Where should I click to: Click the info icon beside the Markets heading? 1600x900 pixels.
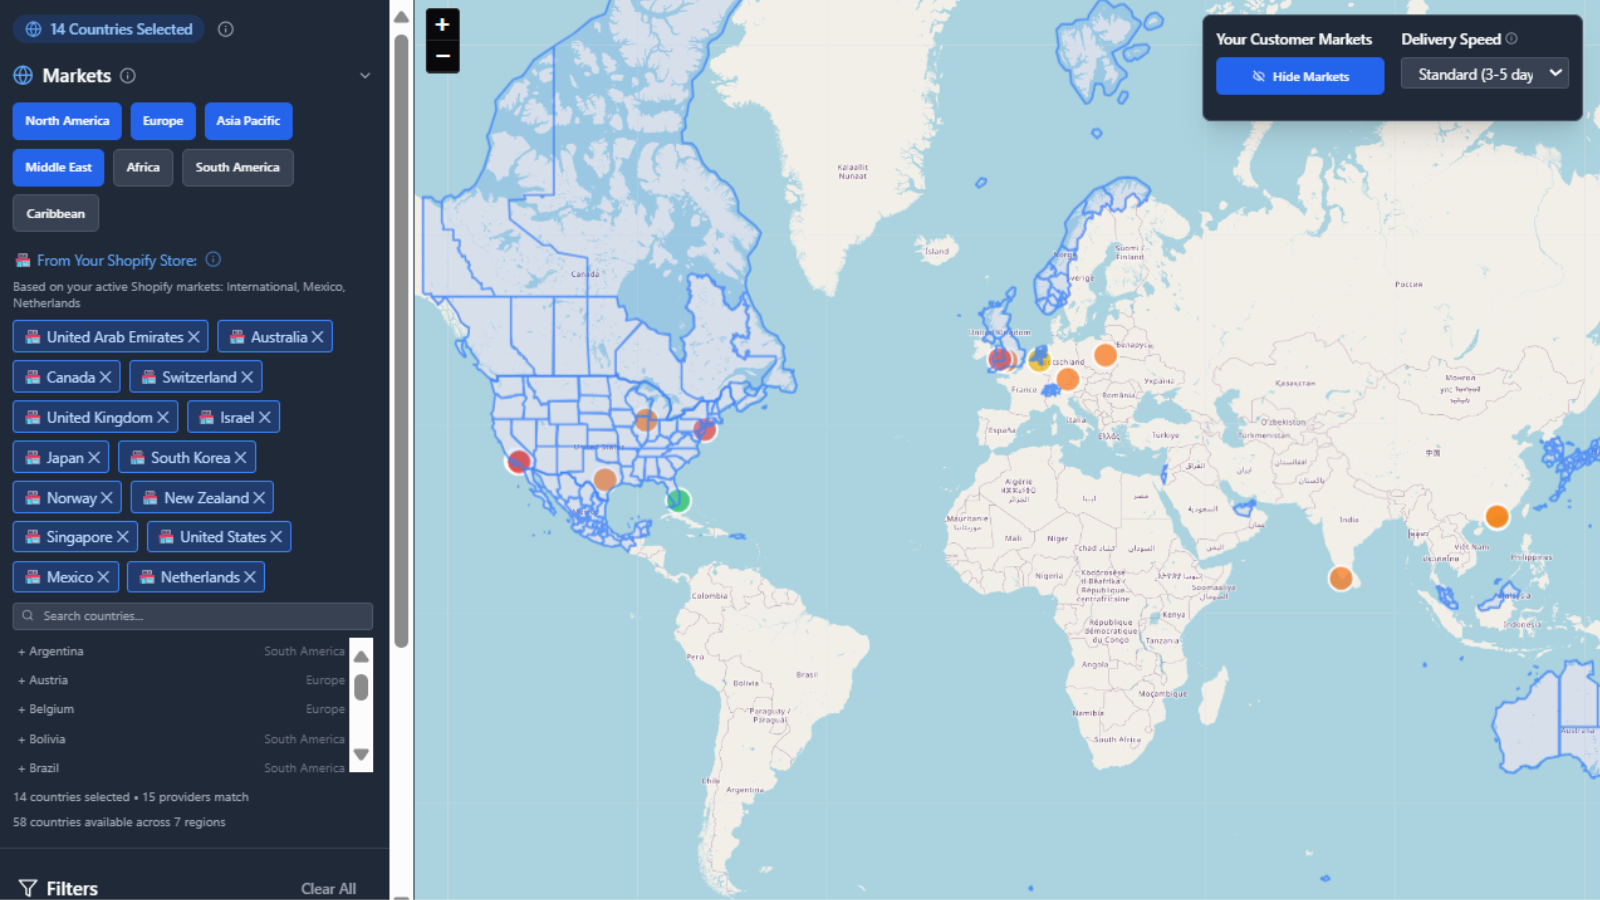click(x=127, y=75)
